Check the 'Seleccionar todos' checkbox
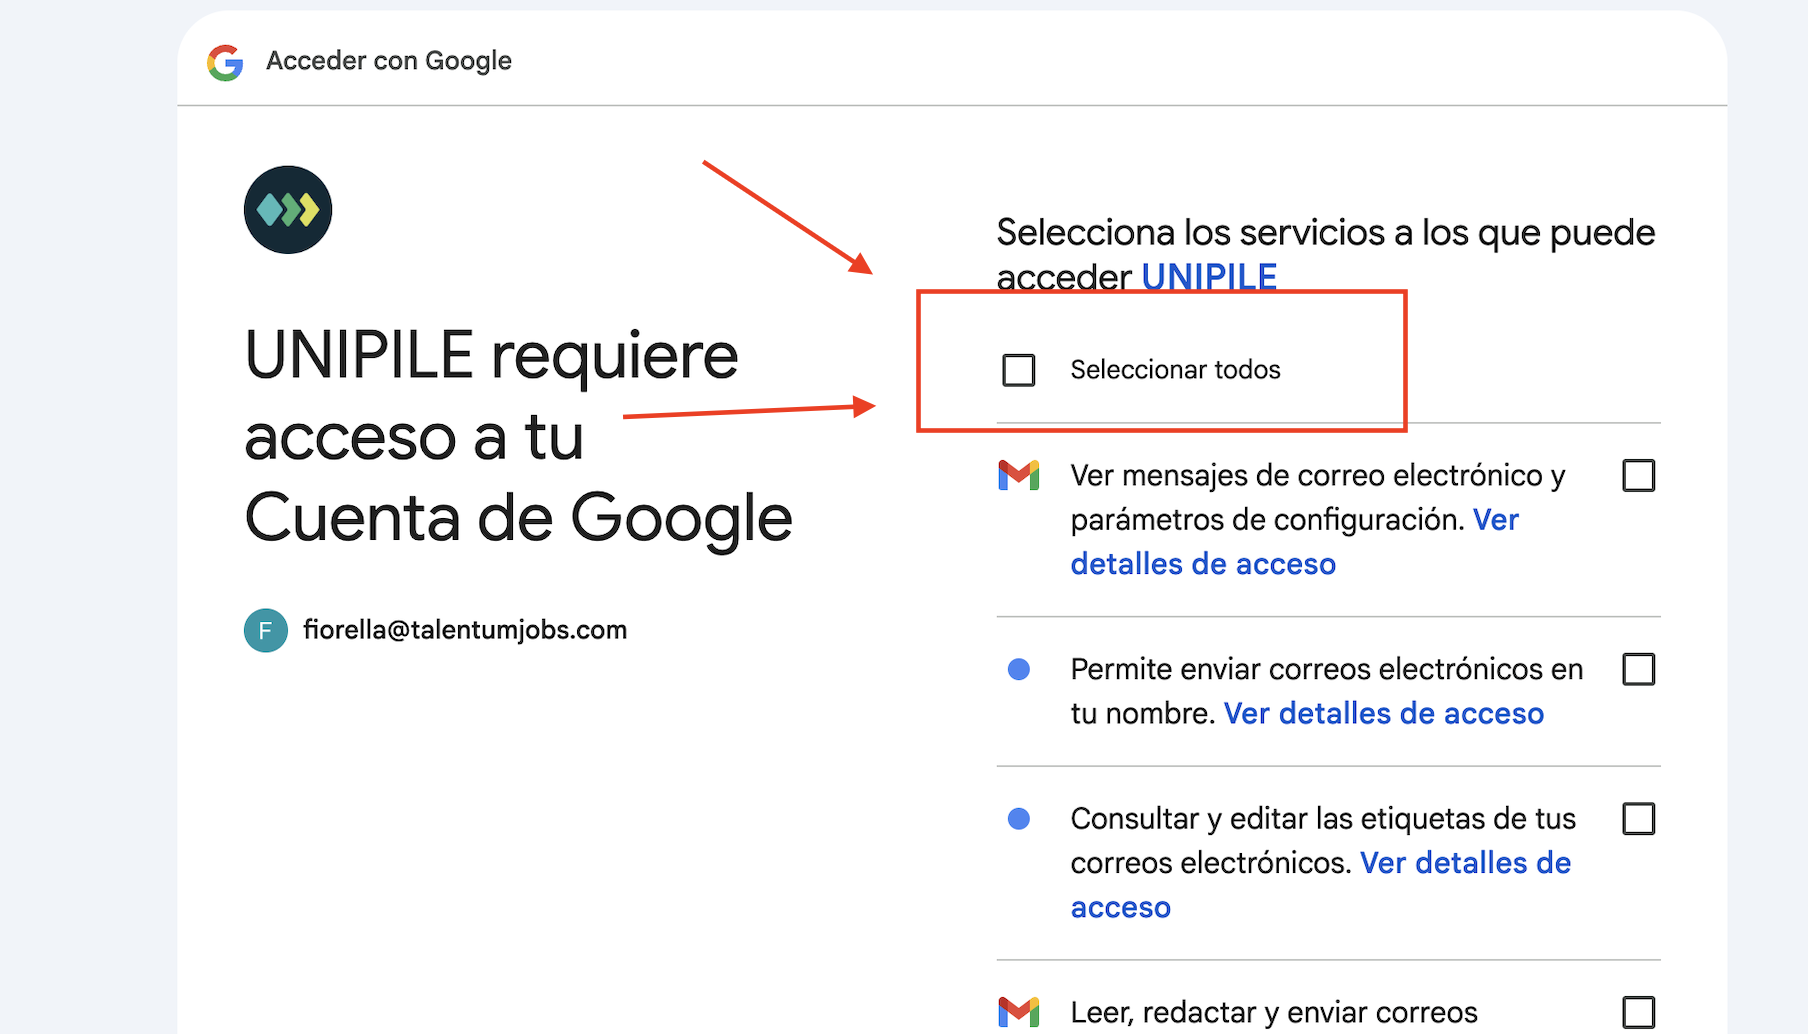Screen dimensions: 1808x1034 pyautogui.click(x=1018, y=370)
